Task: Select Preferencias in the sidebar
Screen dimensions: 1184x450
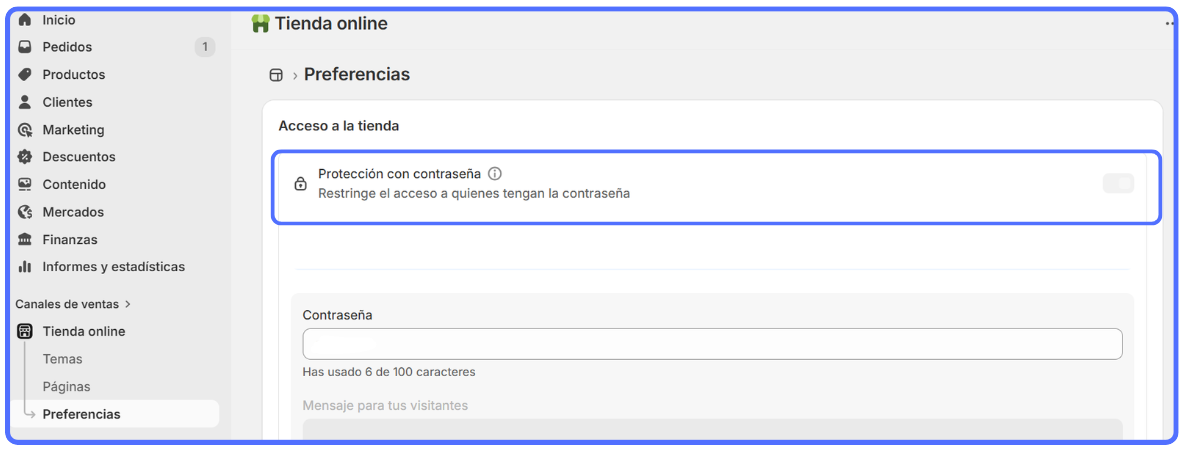Action: (81, 414)
